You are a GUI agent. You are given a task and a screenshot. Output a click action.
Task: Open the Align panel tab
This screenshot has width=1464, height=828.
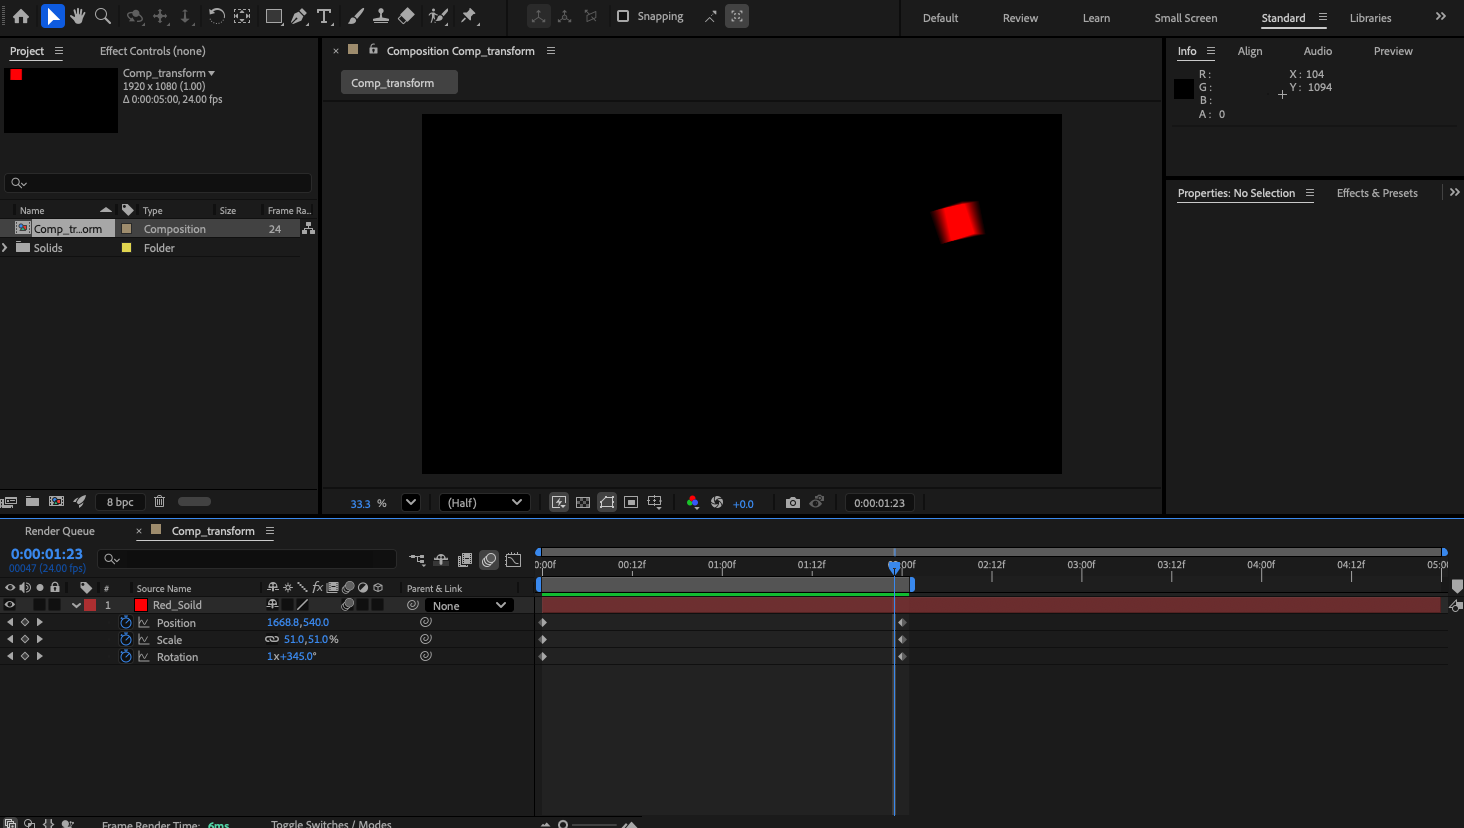pyautogui.click(x=1250, y=51)
